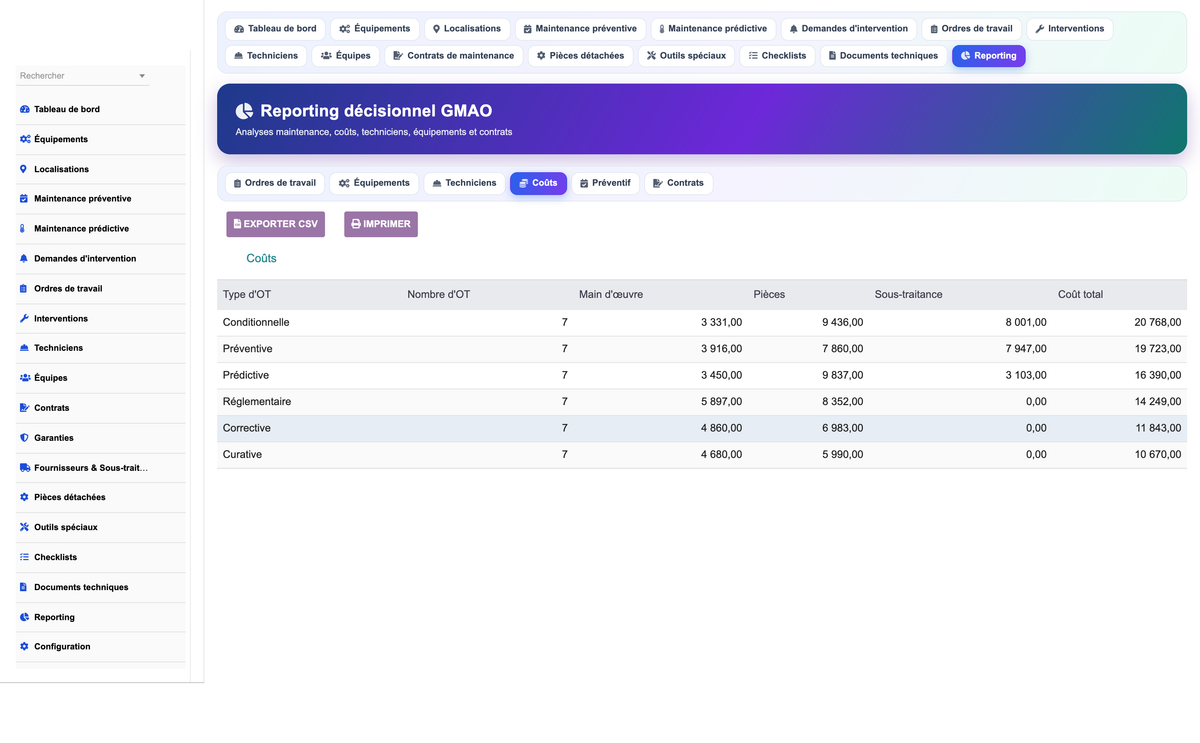
Task: Open the top Maintenance prédictive tab
Action: [x=713, y=29]
